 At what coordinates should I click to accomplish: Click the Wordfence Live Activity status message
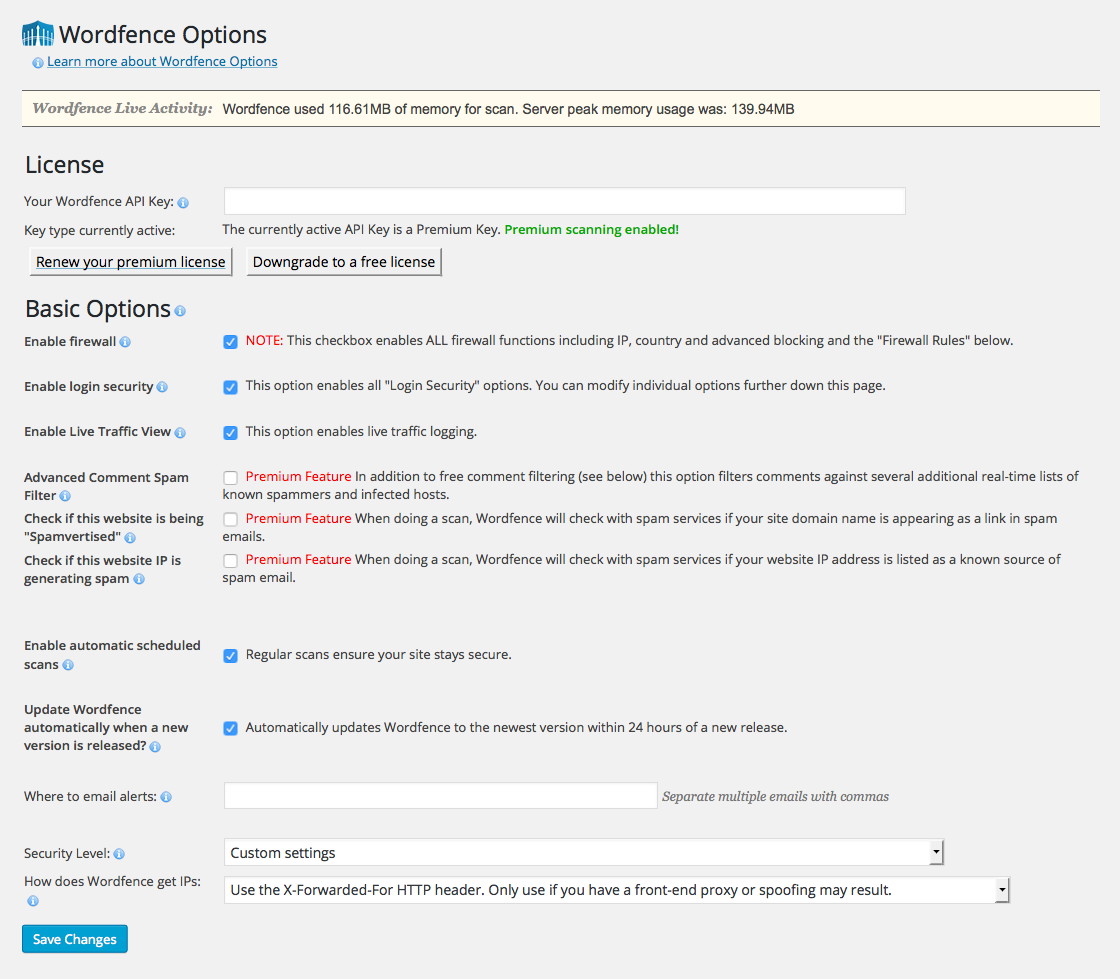click(x=509, y=109)
